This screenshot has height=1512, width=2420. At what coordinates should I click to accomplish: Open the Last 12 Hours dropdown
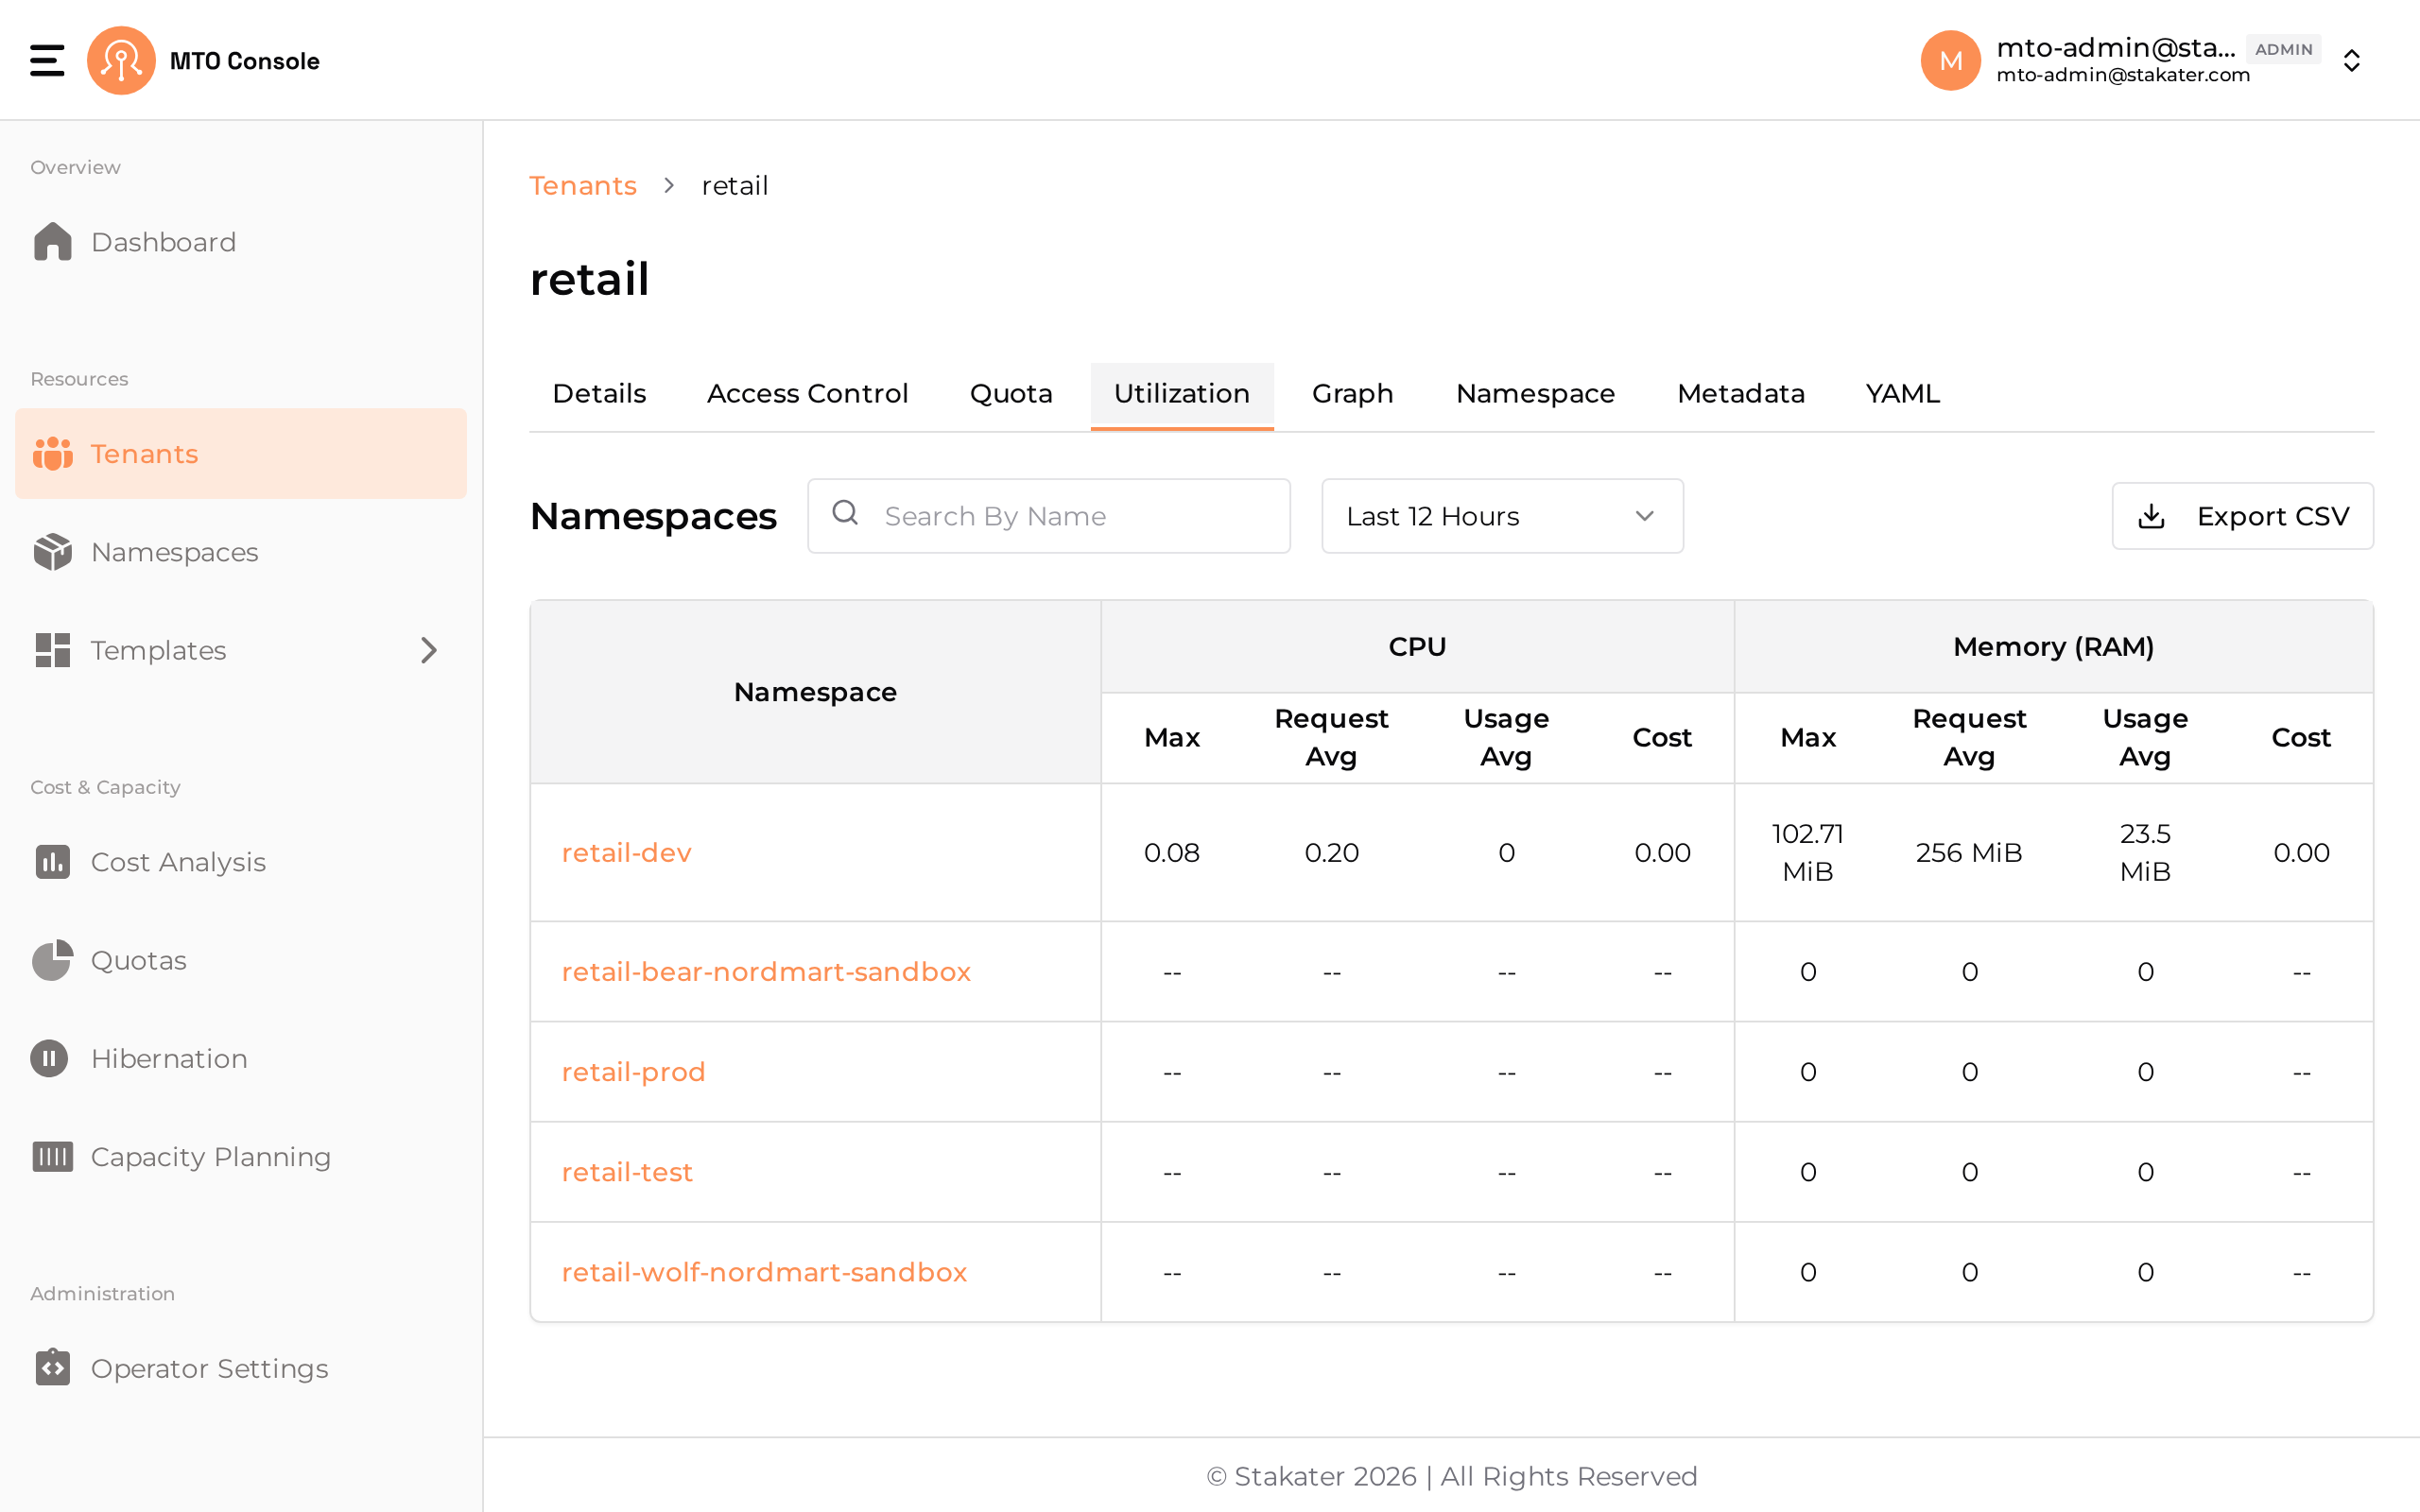(1502, 516)
